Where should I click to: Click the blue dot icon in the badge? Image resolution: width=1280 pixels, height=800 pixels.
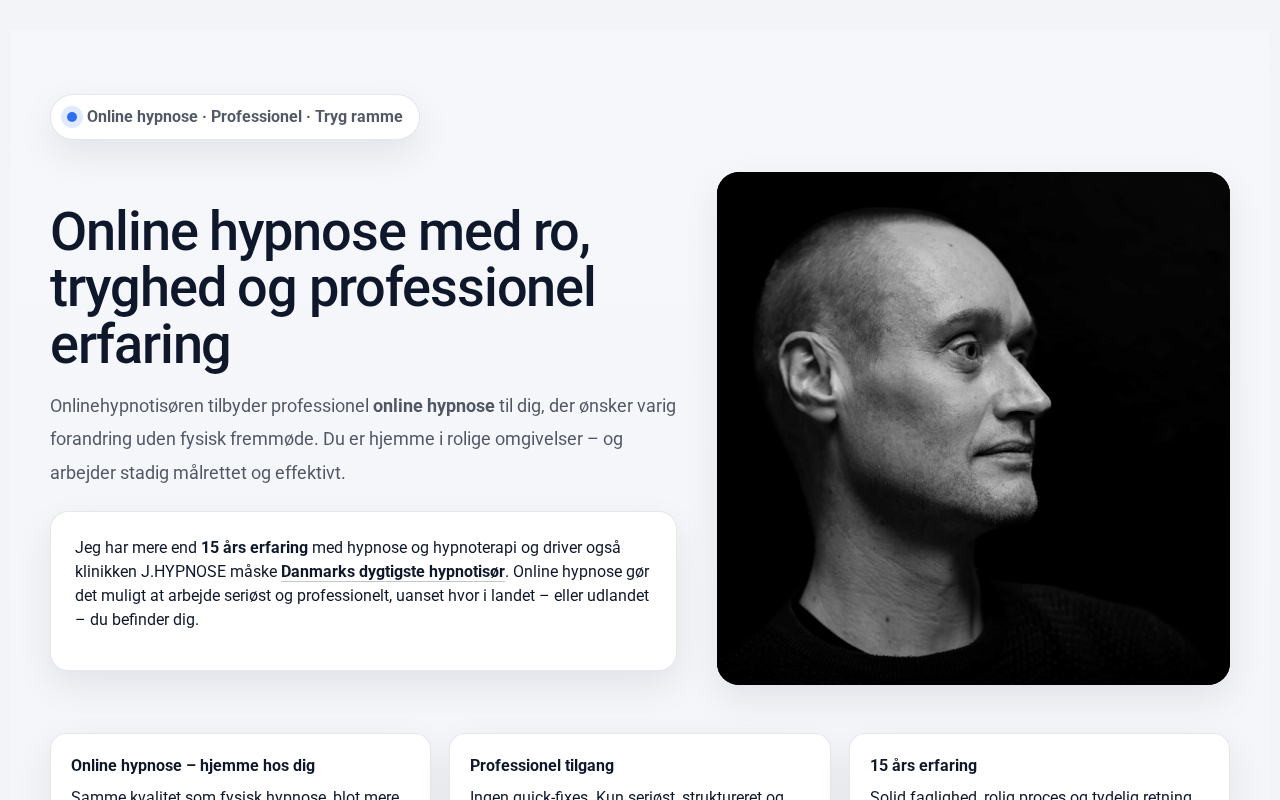(72, 117)
